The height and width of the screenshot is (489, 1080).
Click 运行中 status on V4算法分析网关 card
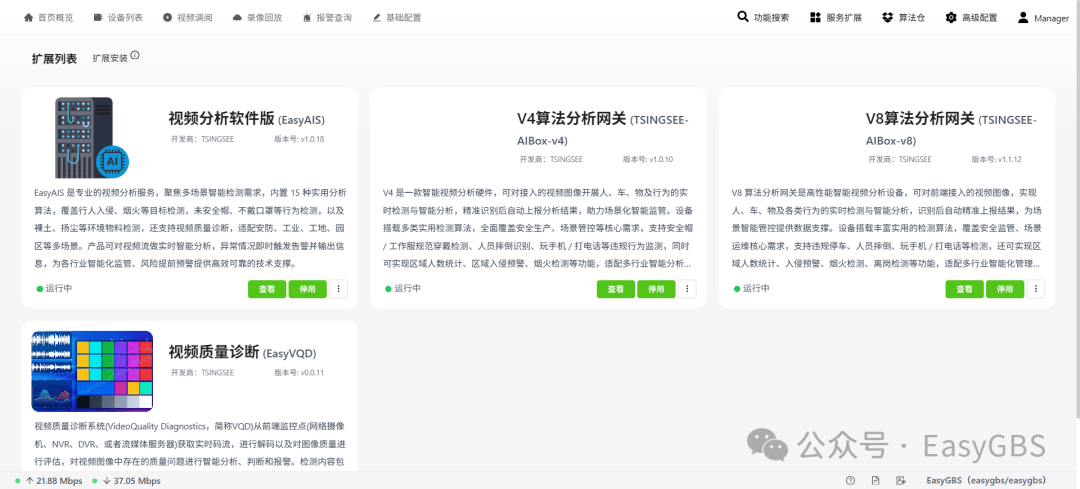(x=403, y=289)
